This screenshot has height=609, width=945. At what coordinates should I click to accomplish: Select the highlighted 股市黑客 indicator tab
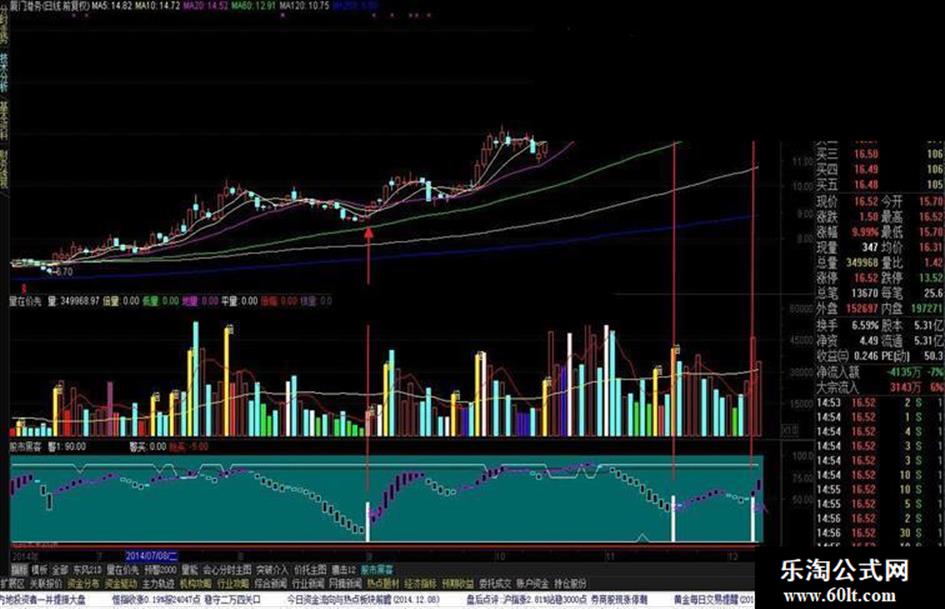[x=377, y=570]
